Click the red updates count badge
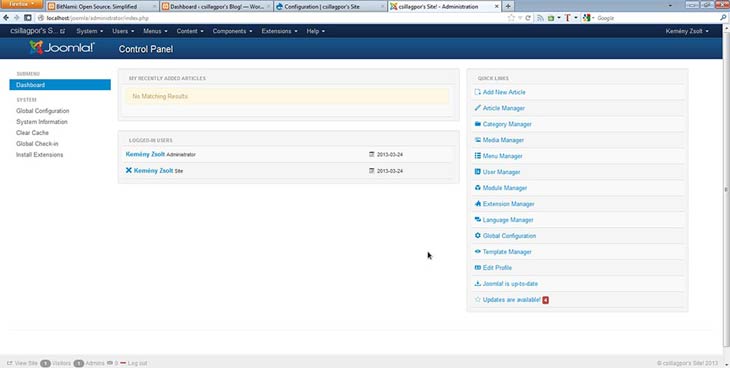730x368 pixels. click(x=546, y=300)
